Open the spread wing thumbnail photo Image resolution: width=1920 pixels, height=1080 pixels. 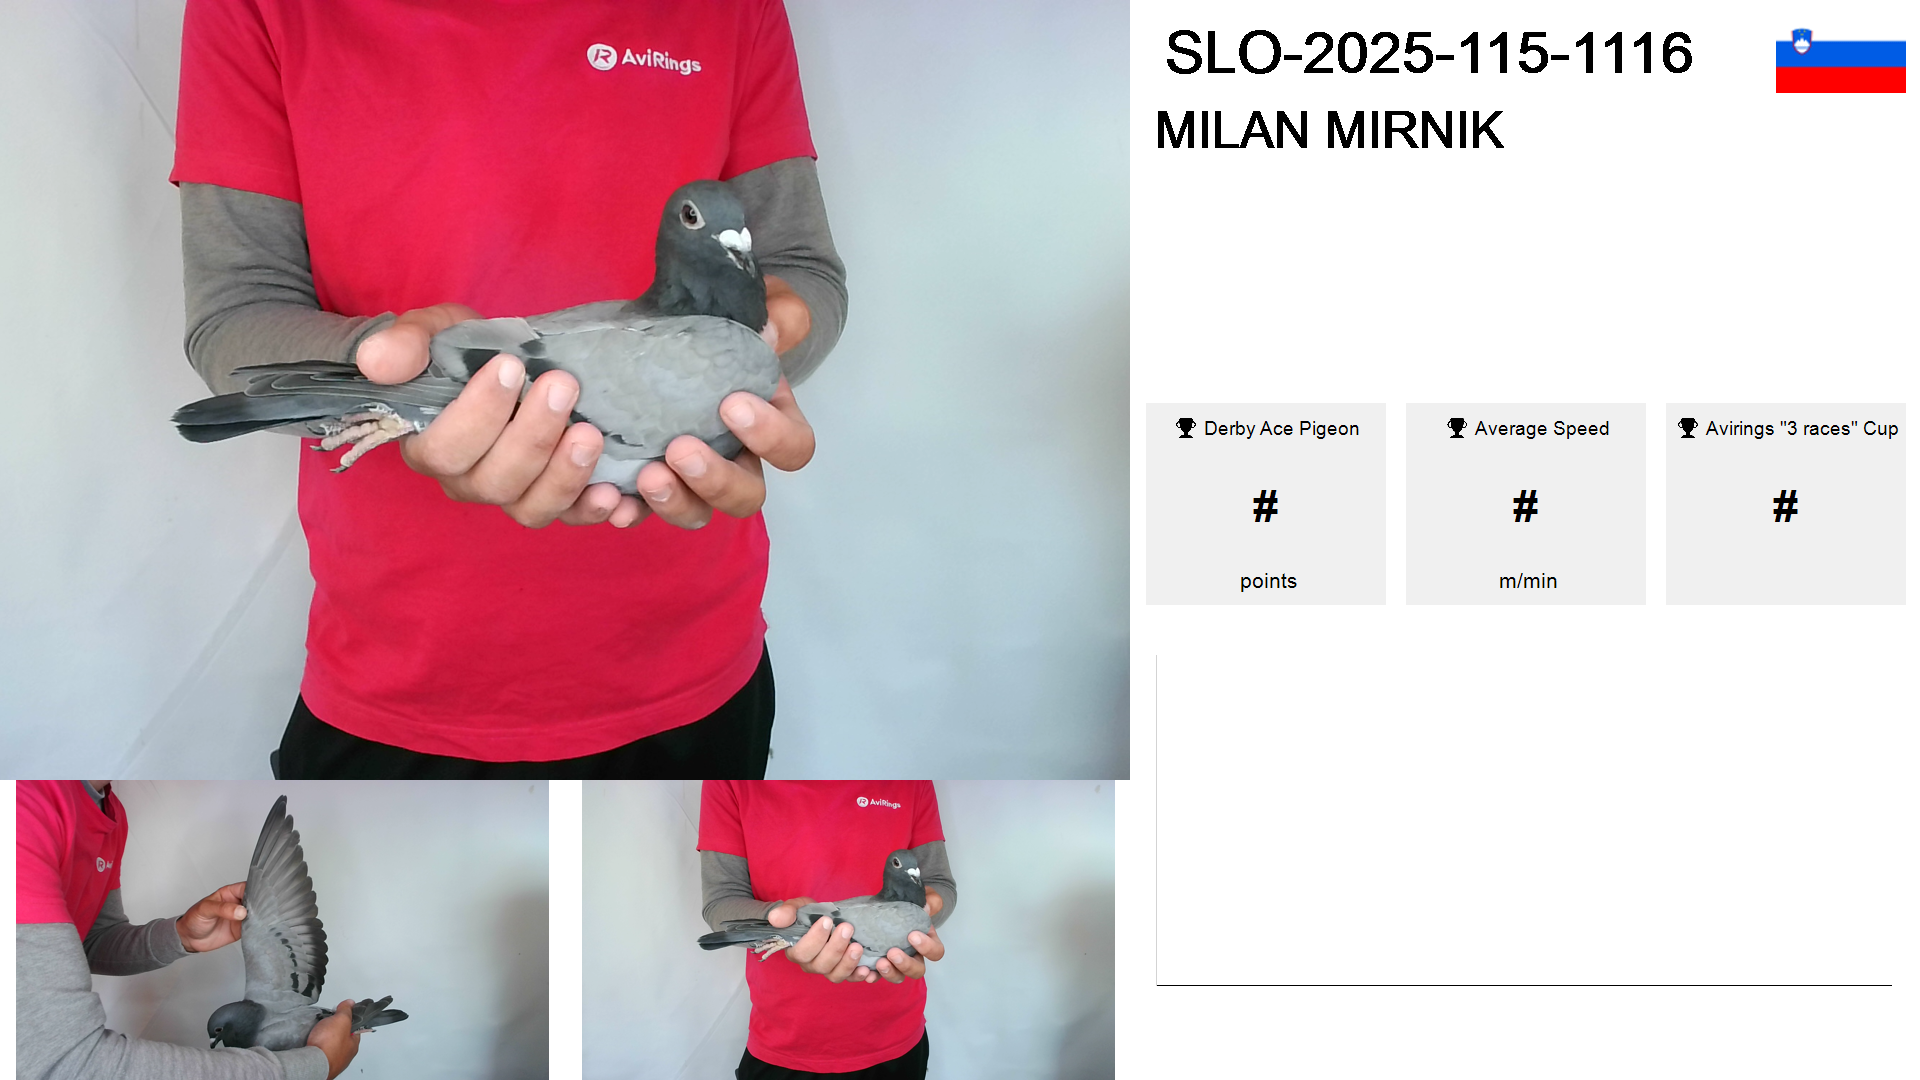[282, 930]
